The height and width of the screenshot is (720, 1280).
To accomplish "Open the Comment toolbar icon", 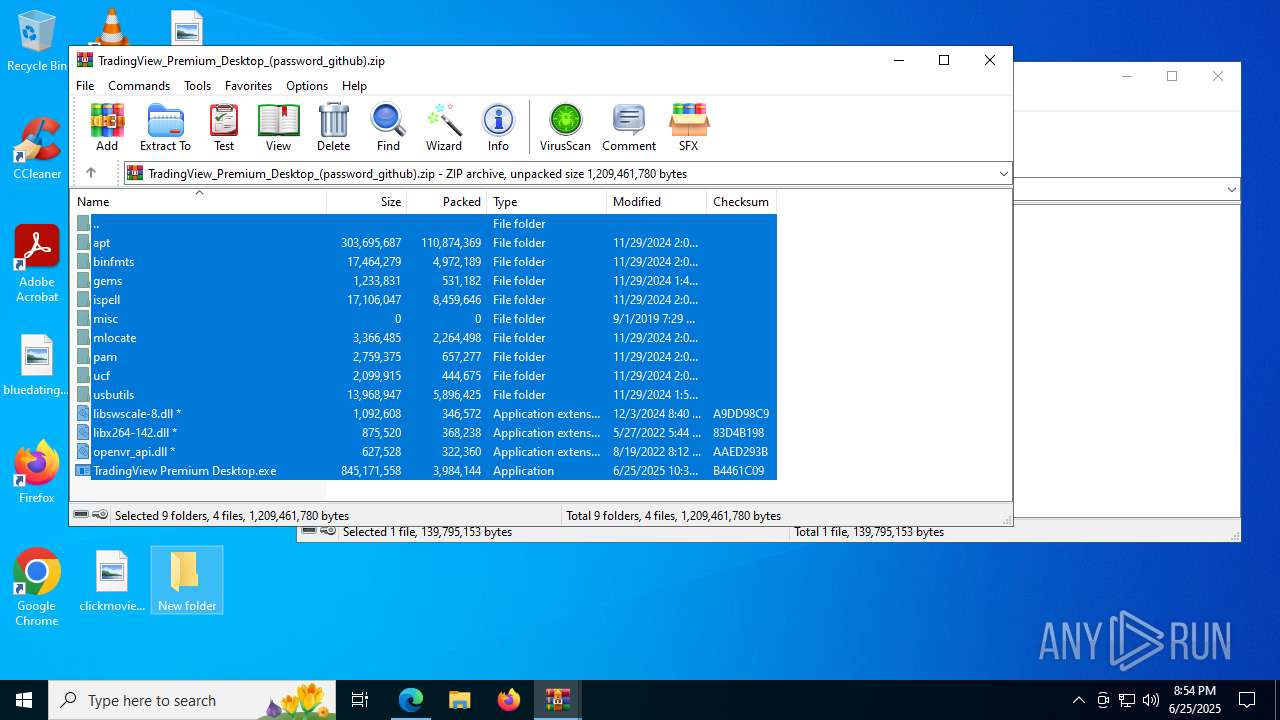I will 629,127.
